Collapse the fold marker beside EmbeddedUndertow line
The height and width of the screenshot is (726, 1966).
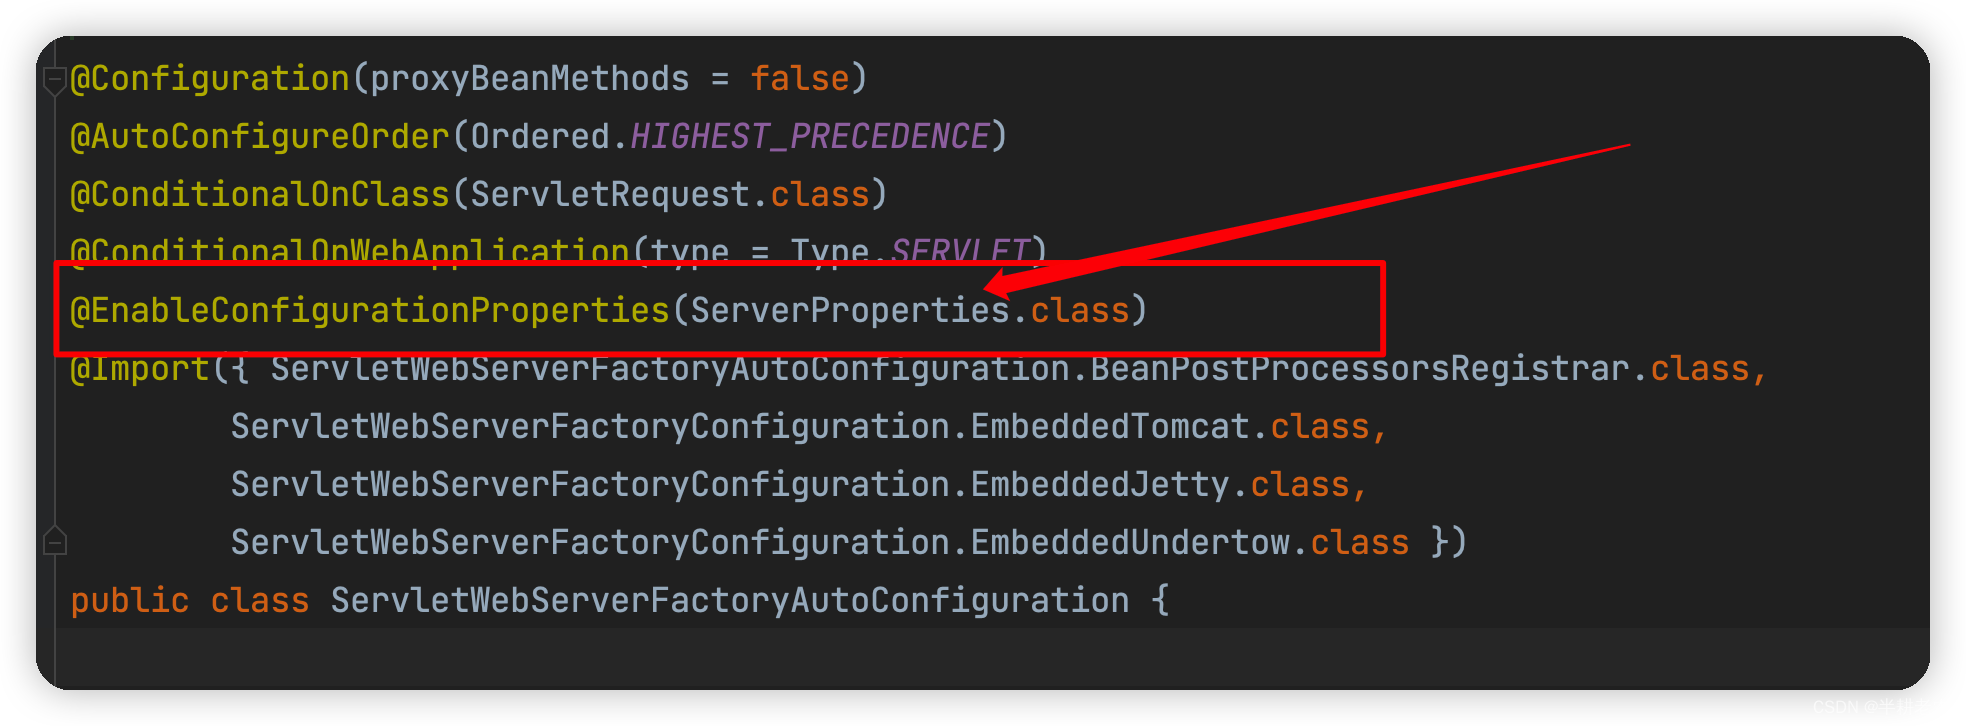(x=55, y=541)
